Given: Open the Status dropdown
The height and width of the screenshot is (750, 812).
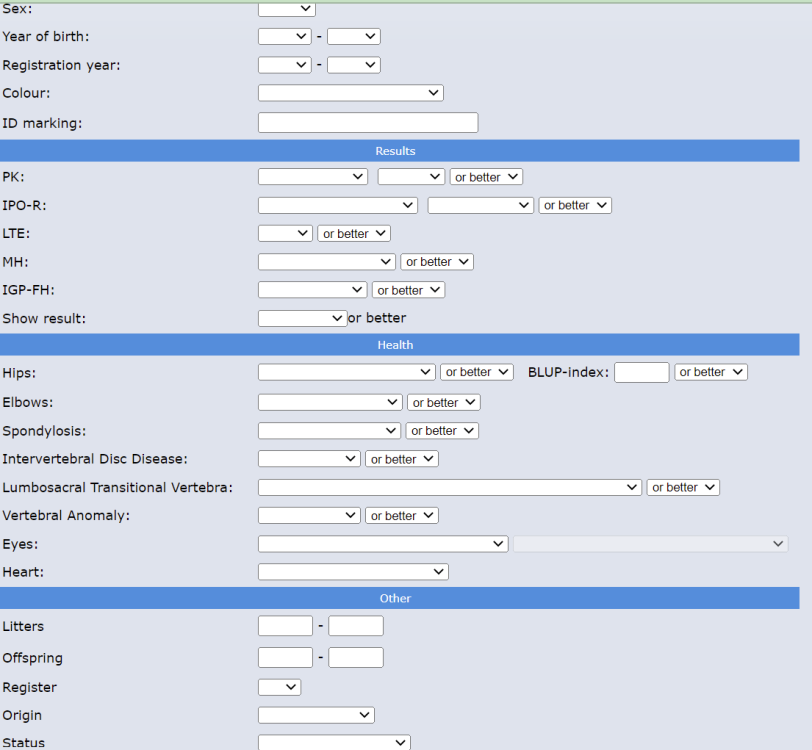Looking at the screenshot, I should [x=334, y=742].
